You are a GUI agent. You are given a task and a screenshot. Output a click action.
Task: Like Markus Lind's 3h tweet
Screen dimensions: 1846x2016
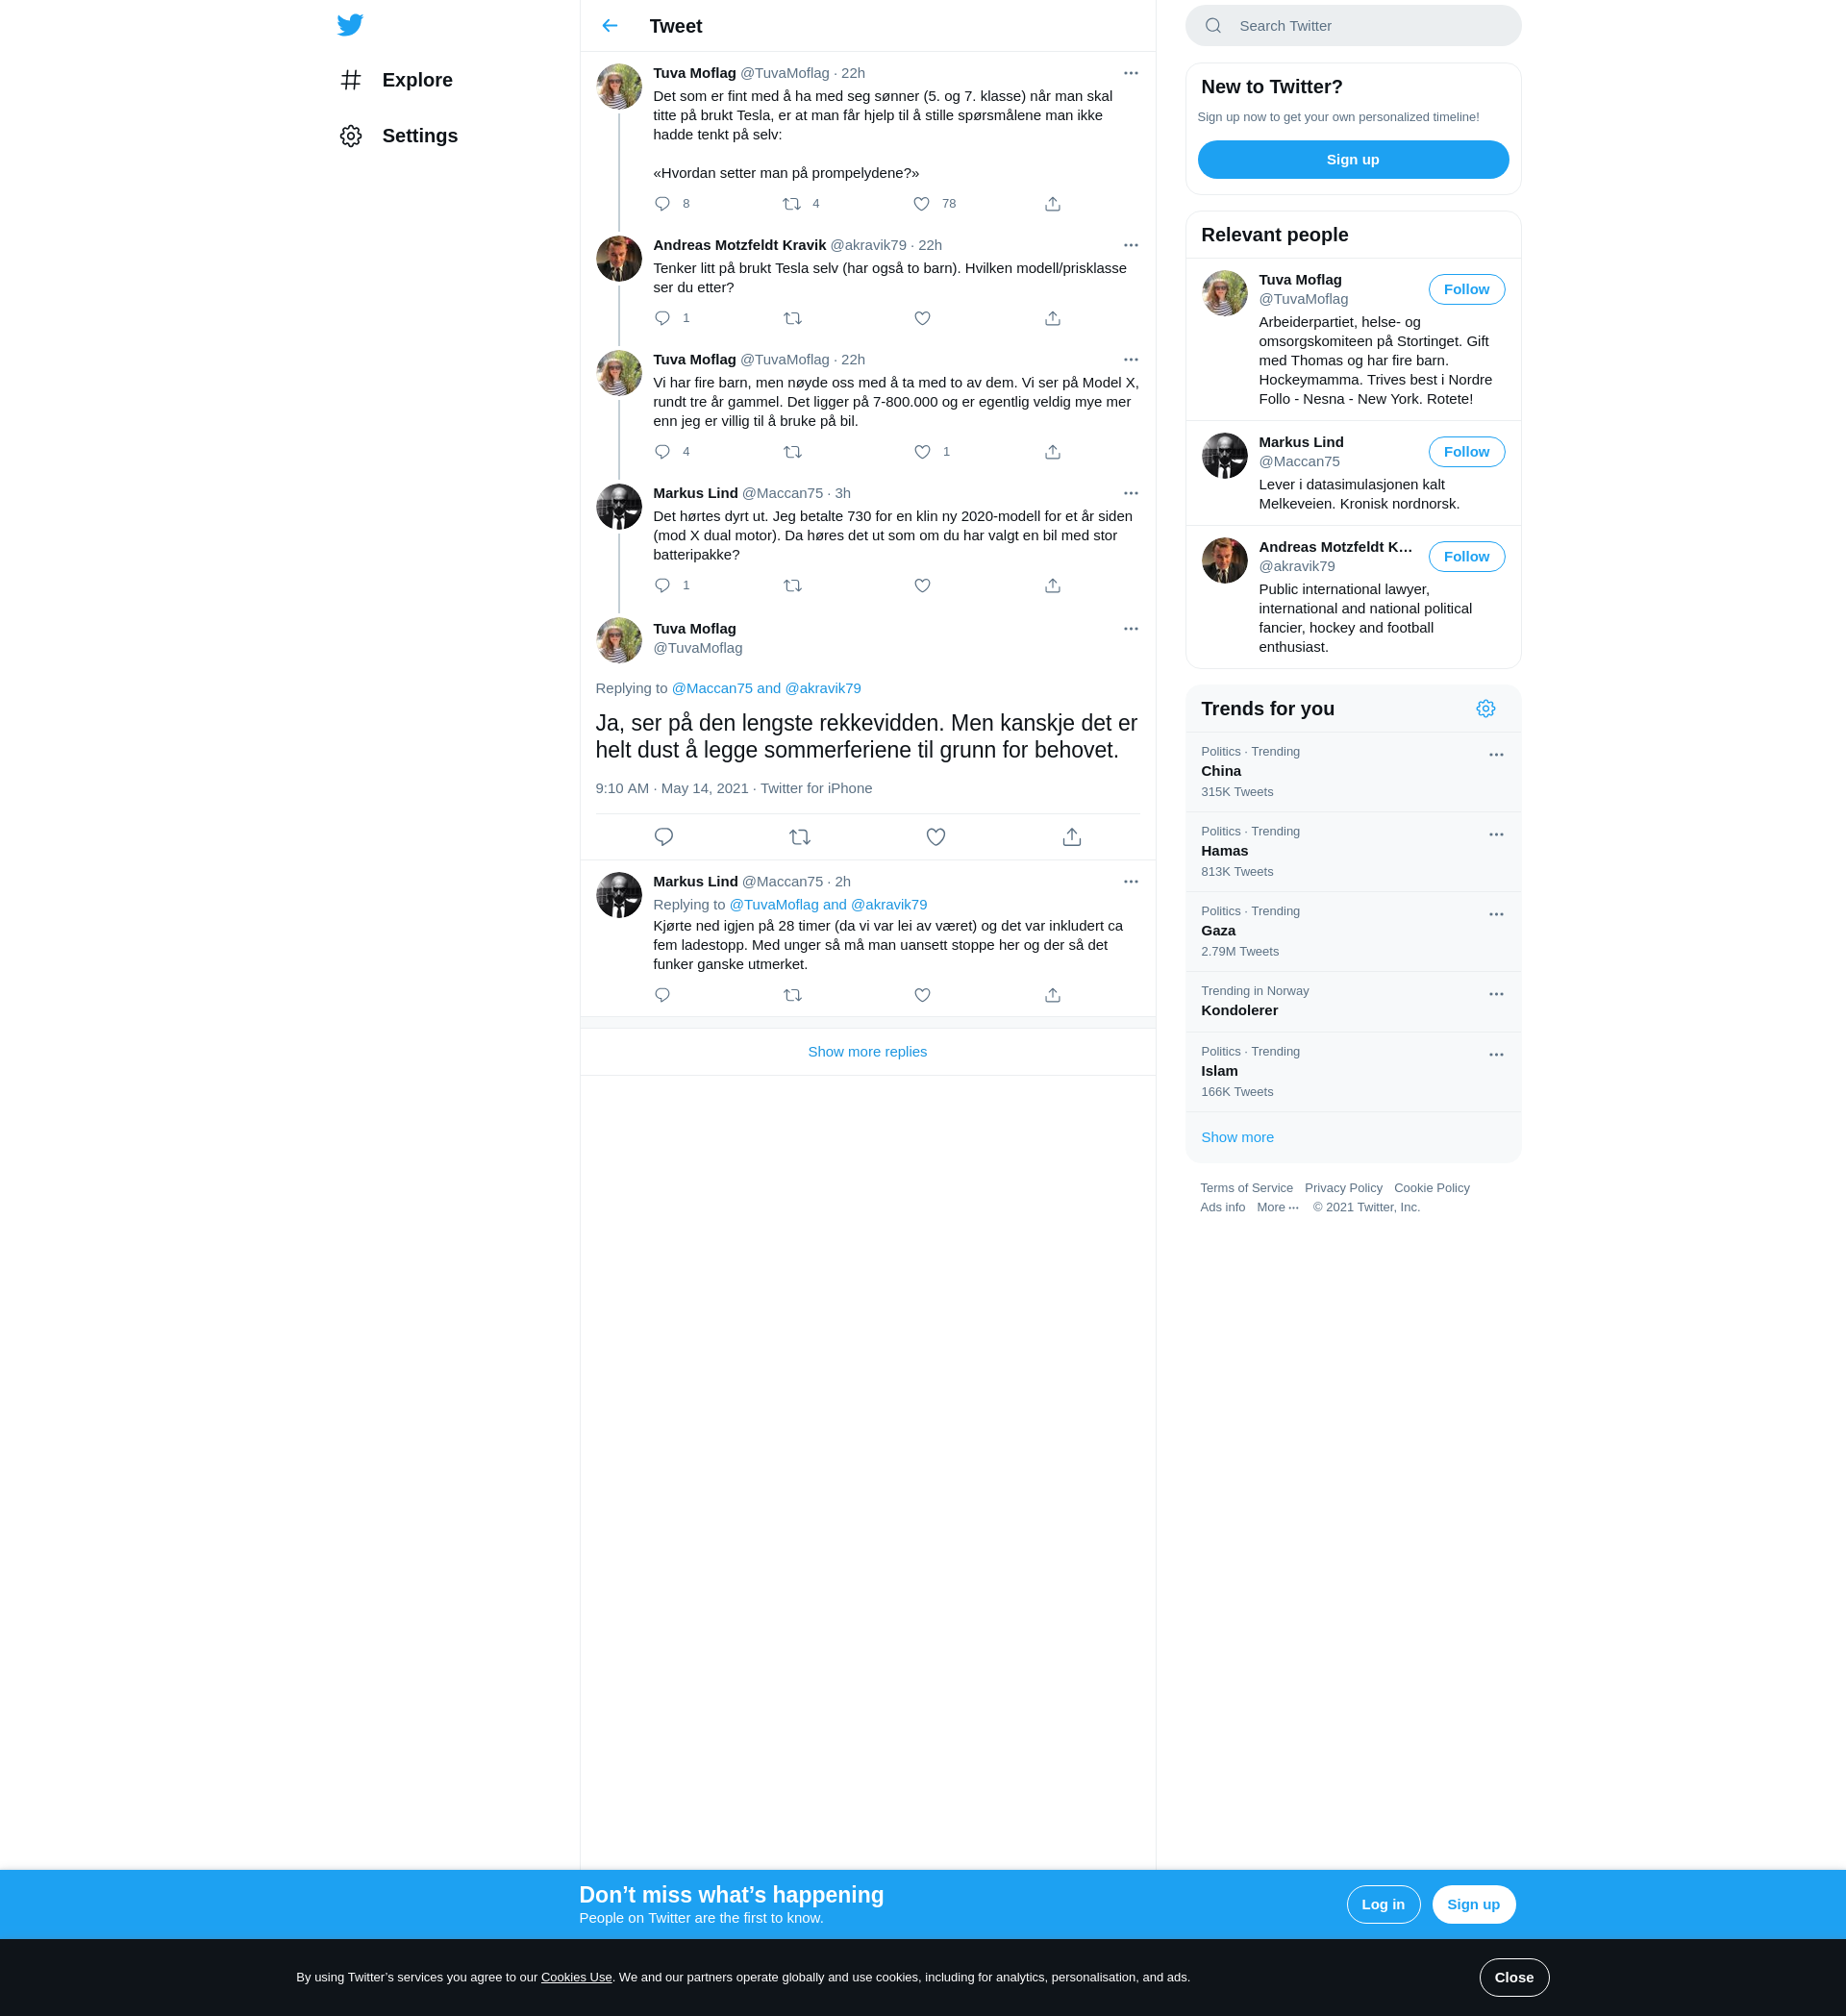click(922, 586)
